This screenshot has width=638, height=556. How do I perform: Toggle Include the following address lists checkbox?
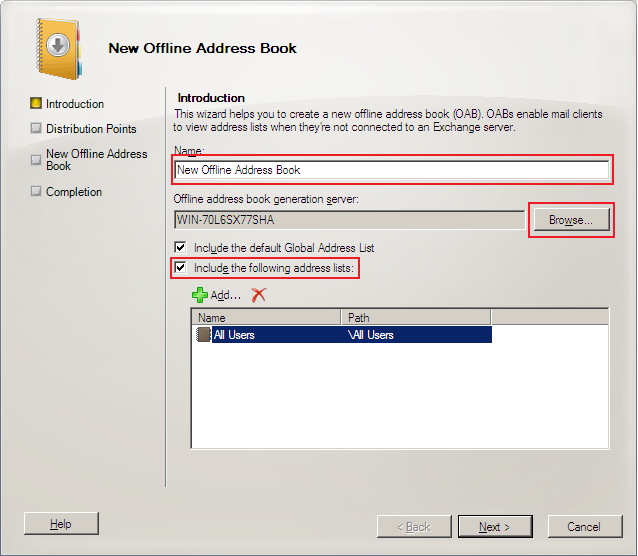click(180, 268)
